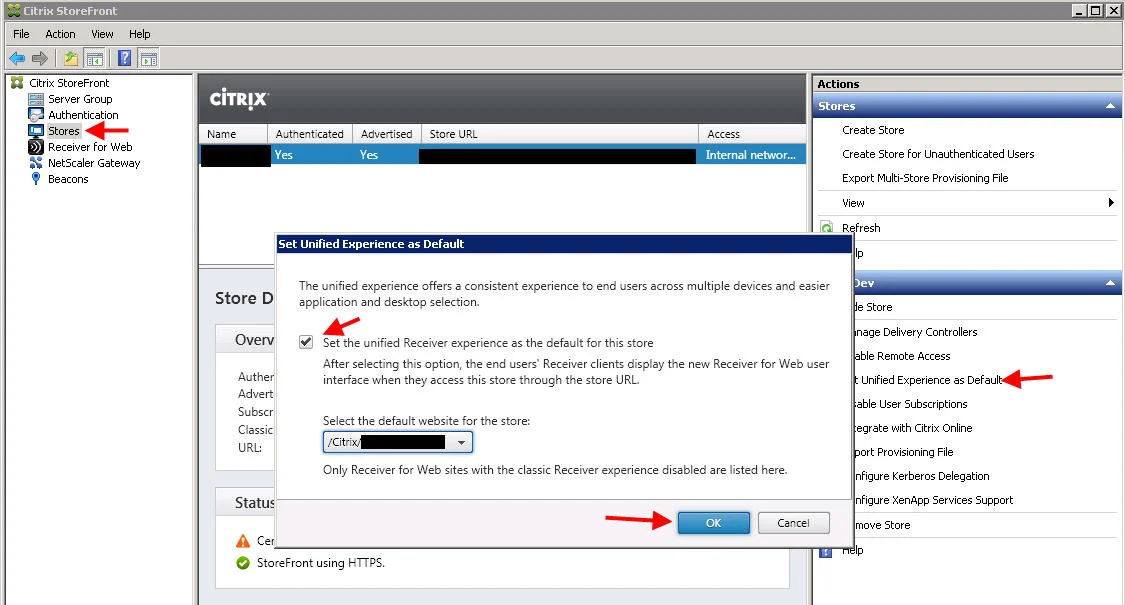Click the Back arrow toolbar icon
The width and height of the screenshot is (1125, 605).
click(17, 58)
